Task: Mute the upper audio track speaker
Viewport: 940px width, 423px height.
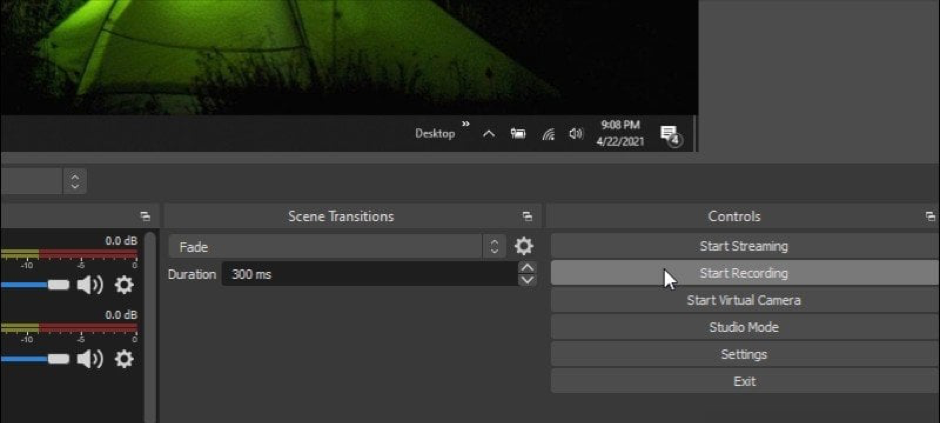Action: [x=90, y=285]
